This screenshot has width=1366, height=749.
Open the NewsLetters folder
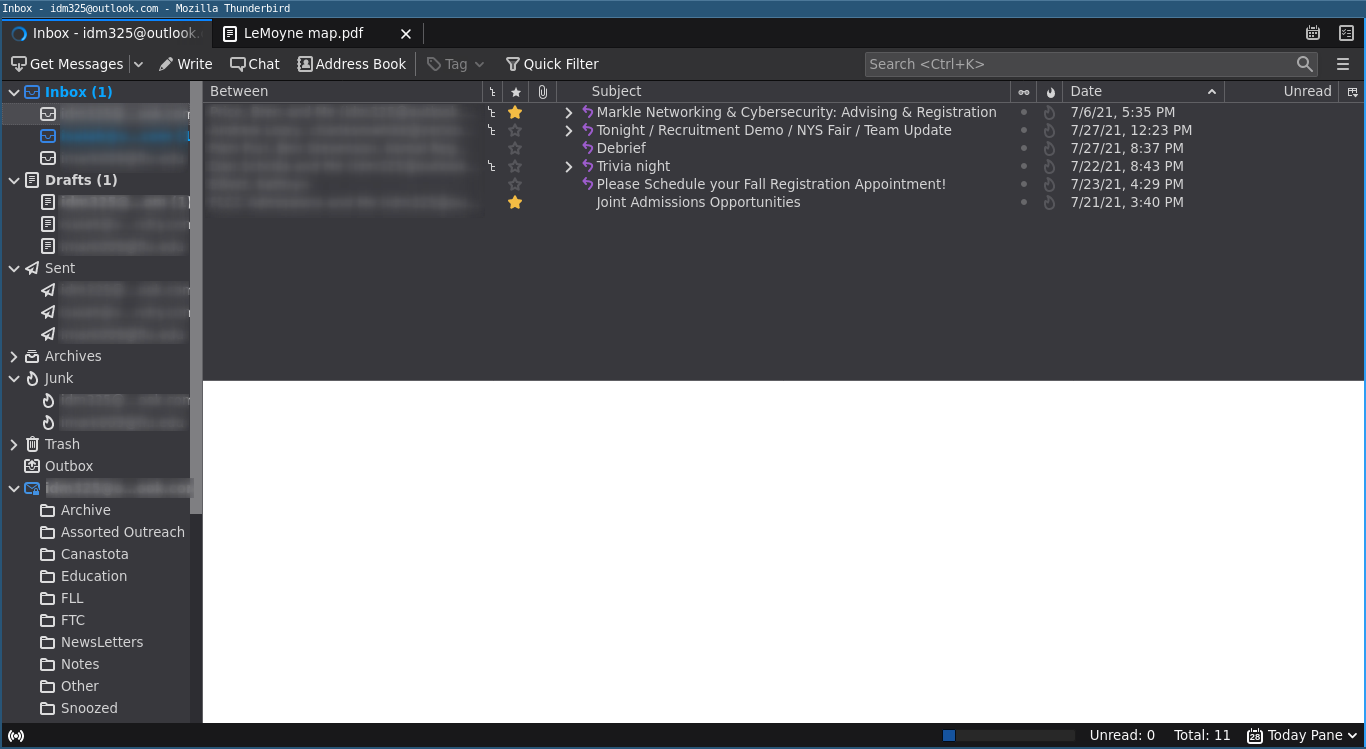(102, 642)
